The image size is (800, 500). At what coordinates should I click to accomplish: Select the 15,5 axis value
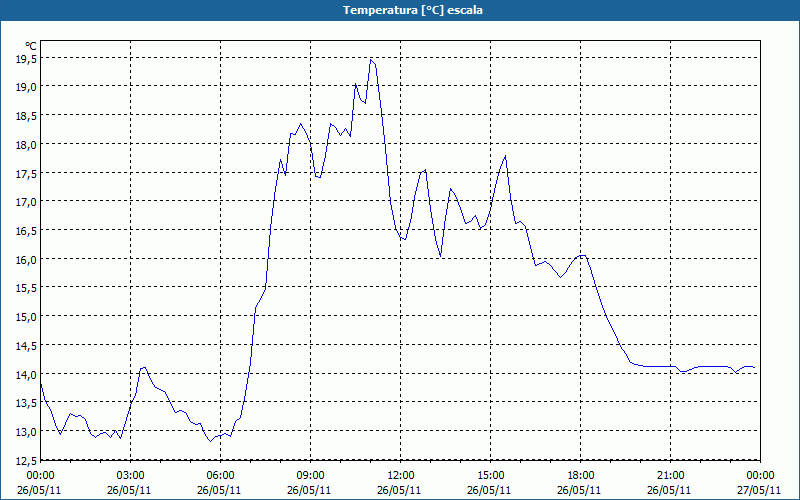click(27, 289)
